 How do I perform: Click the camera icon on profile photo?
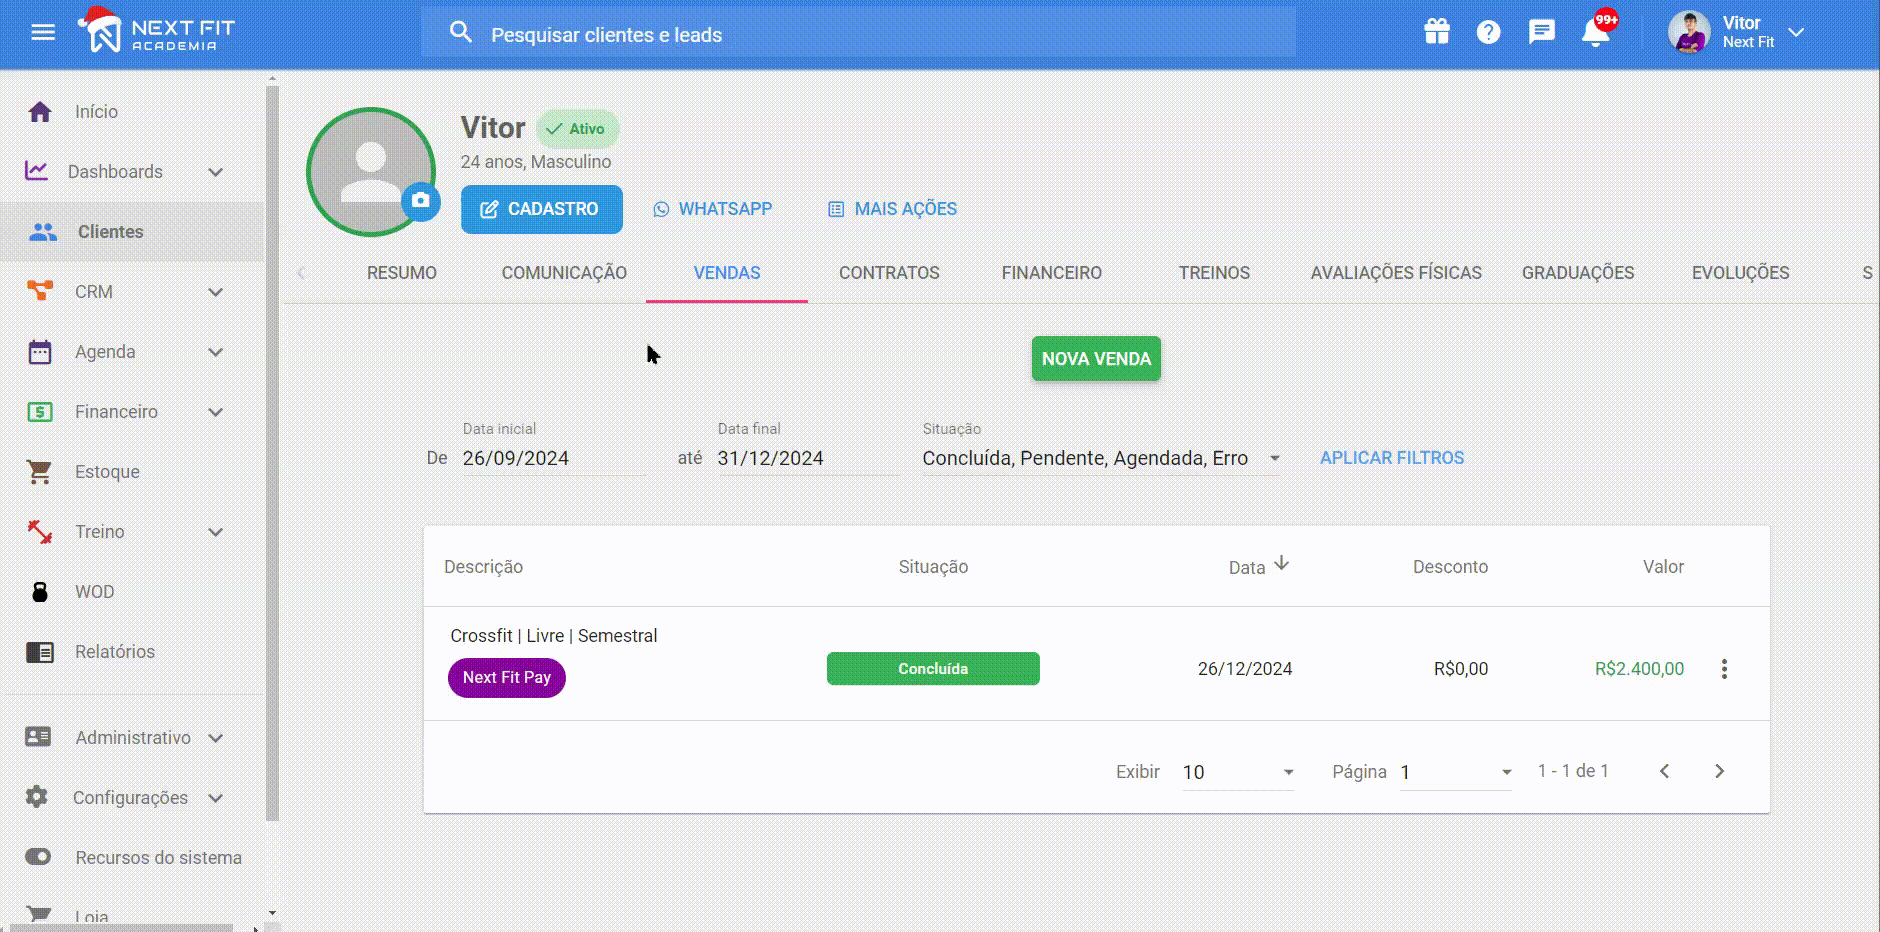[421, 200]
